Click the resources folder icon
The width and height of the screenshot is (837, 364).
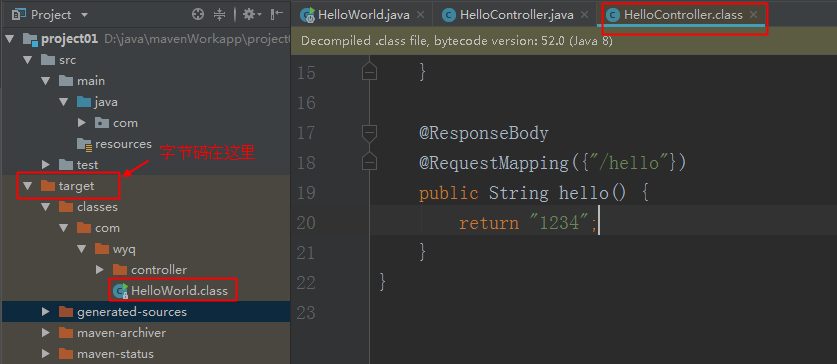[x=84, y=144]
